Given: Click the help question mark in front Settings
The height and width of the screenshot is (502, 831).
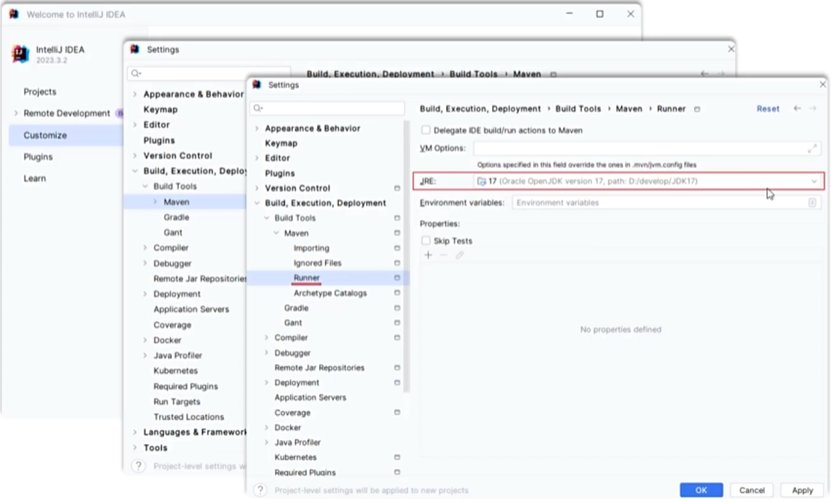Looking at the screenshot, I should (x=260, y=490).
